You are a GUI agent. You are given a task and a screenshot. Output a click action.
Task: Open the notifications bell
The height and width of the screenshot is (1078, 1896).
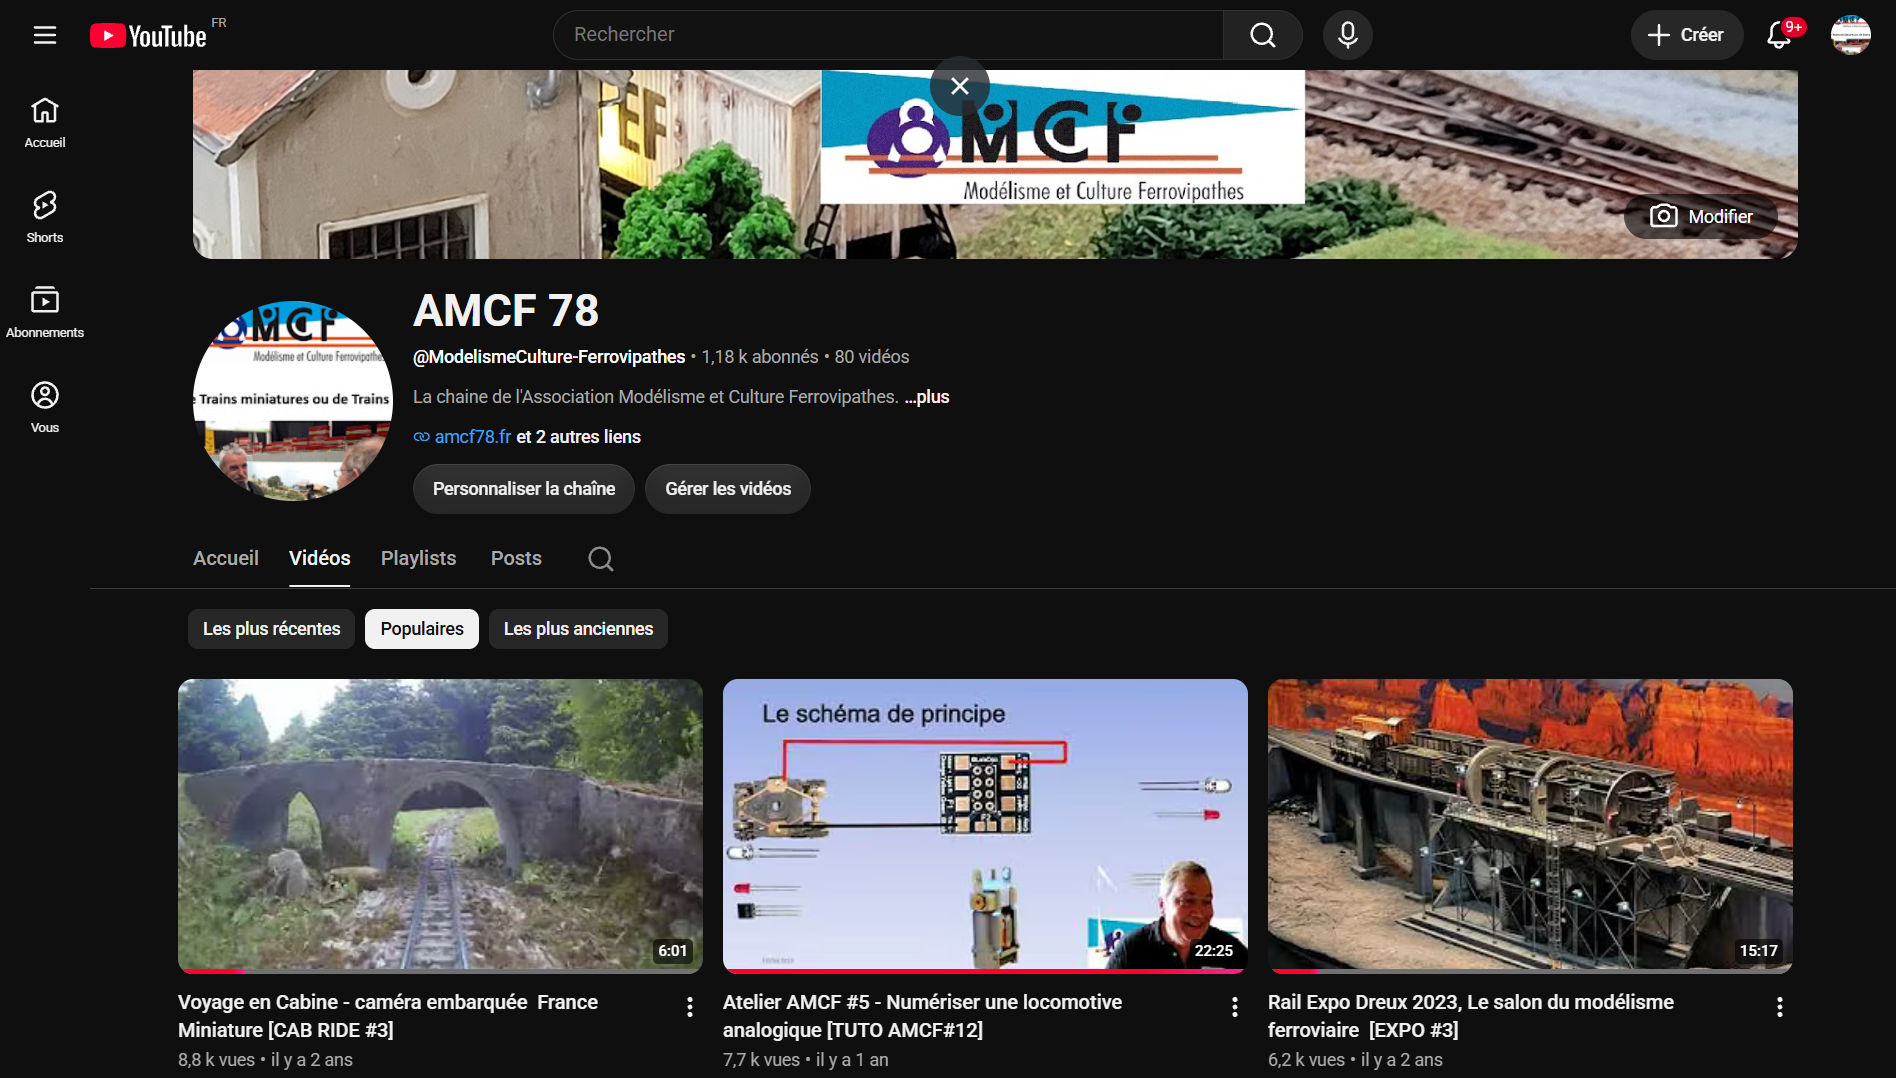click(1779, 35)
